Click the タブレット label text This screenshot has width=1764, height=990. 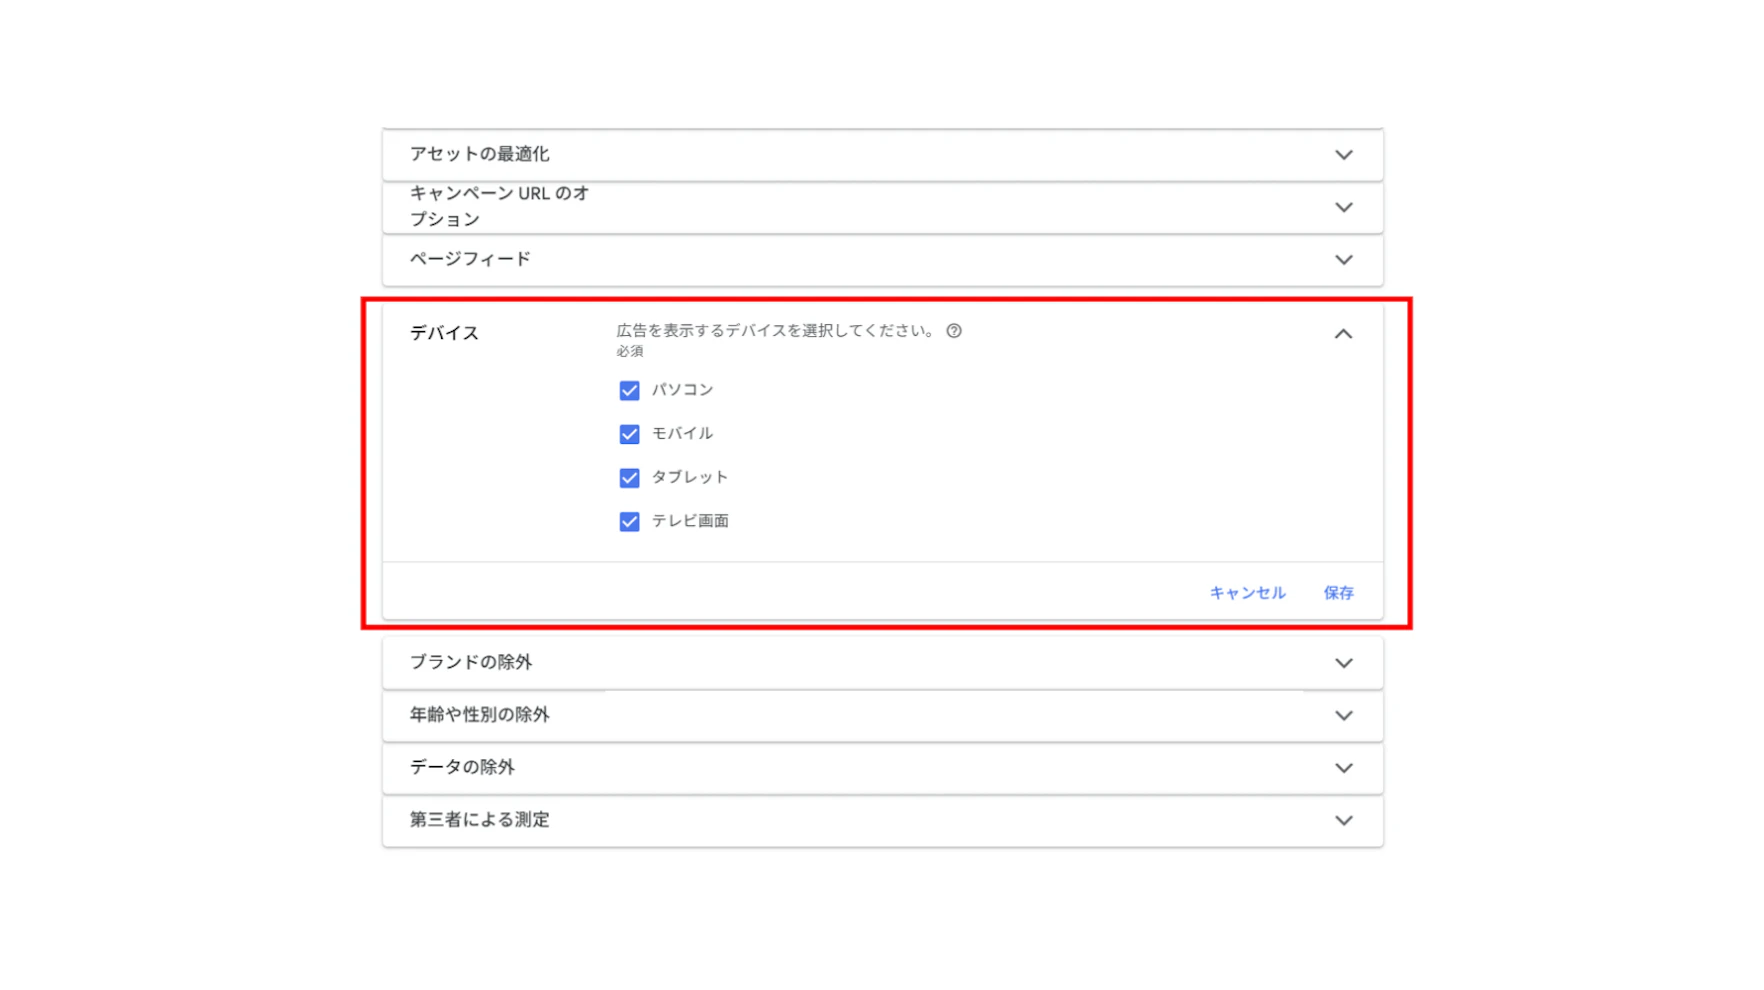[690, 477]
